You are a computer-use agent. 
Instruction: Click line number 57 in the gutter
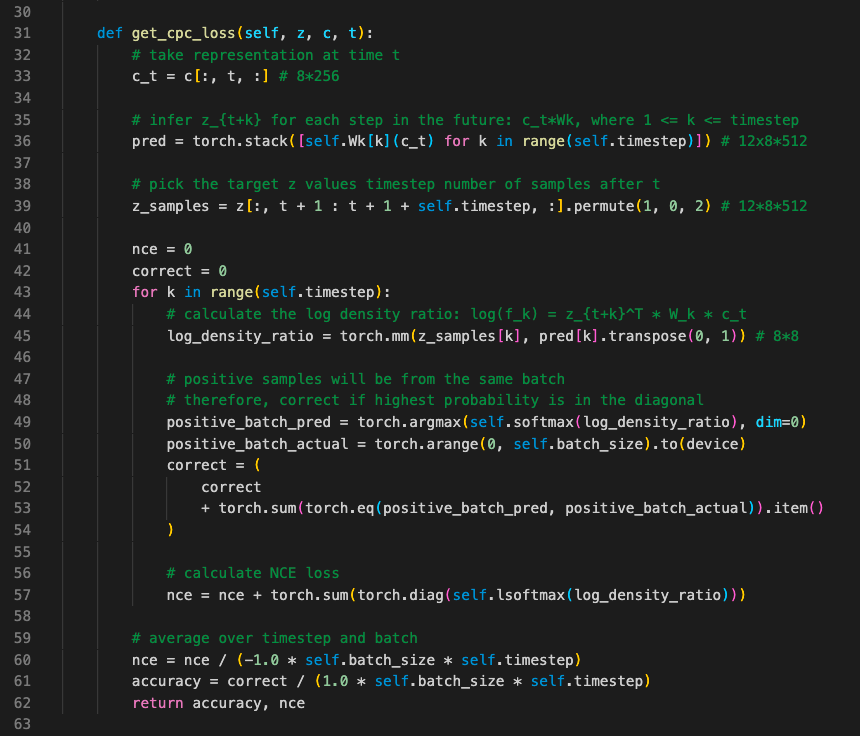(22, 595)
